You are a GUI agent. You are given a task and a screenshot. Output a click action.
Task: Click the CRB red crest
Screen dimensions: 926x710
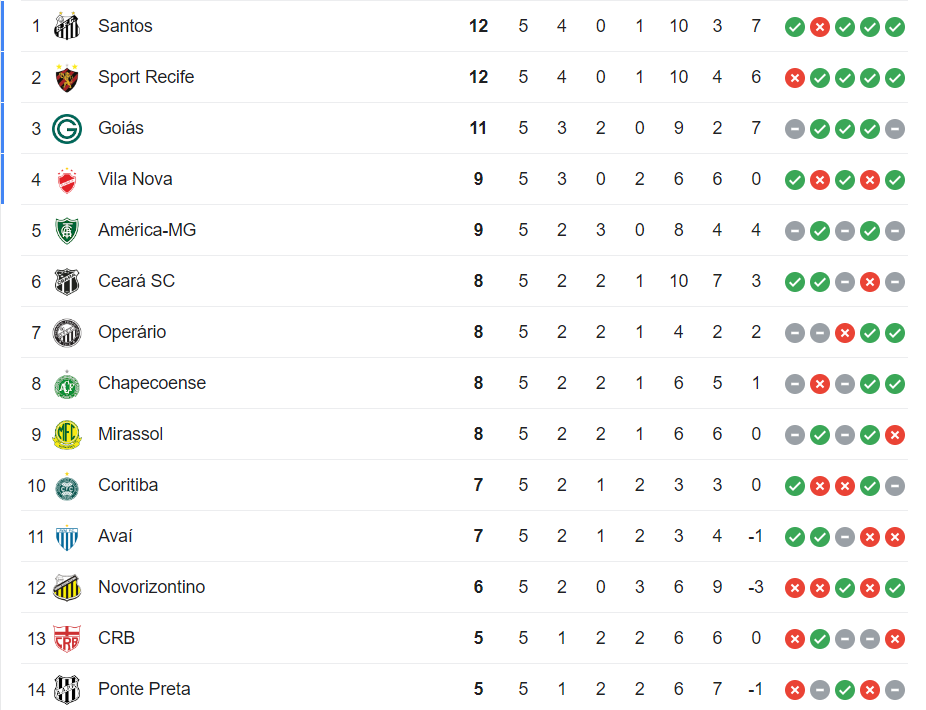click(67, 639)
